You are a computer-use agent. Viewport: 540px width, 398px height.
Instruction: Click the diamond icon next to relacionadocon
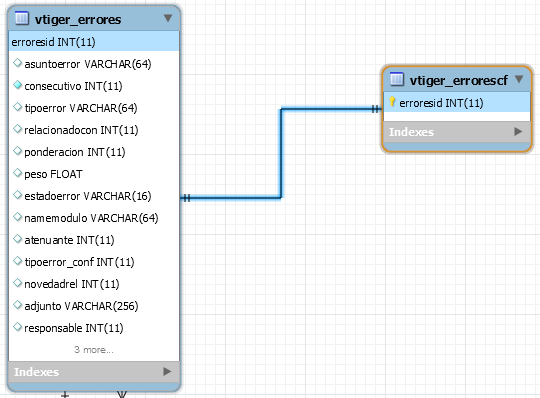click(x=17, y=129)
